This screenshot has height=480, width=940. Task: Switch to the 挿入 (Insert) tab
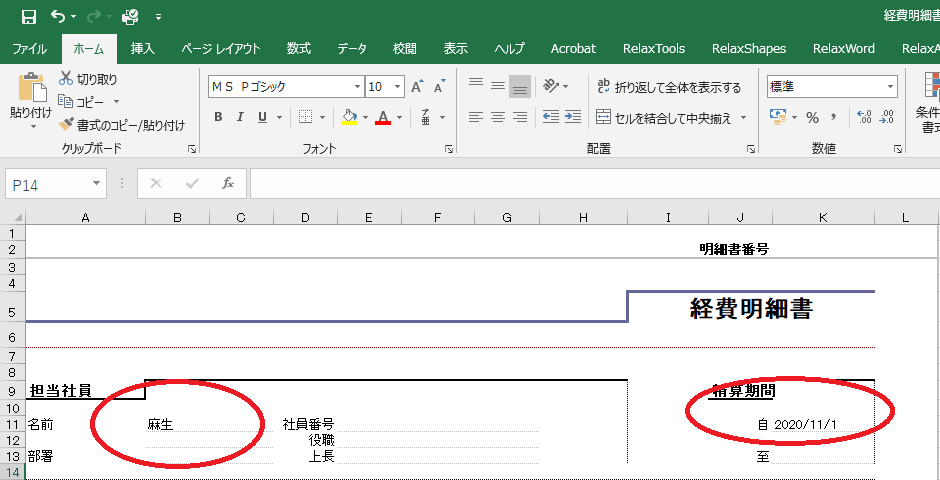pyautogui.click(x=143, y=48)
